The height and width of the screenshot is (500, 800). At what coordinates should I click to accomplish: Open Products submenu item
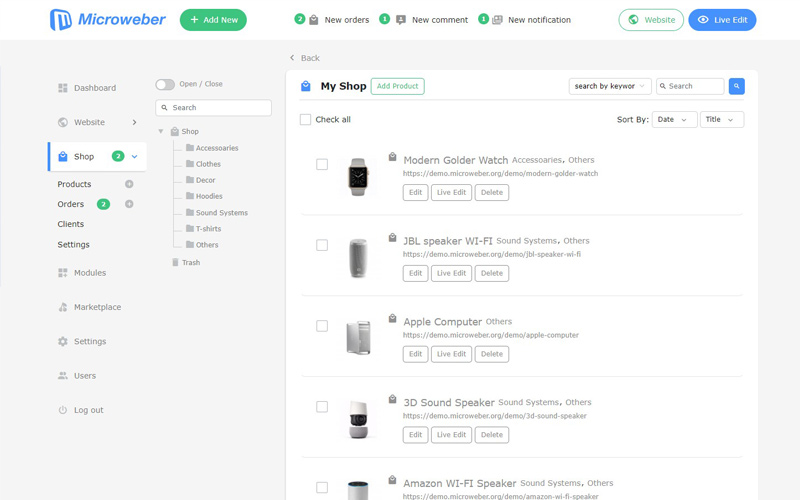coord(74,184)
